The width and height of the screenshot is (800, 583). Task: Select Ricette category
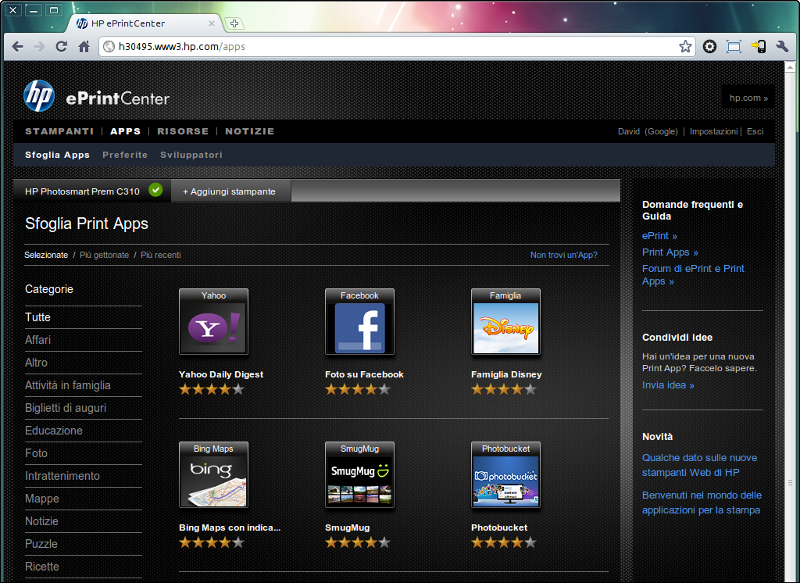tap(42, 567)
